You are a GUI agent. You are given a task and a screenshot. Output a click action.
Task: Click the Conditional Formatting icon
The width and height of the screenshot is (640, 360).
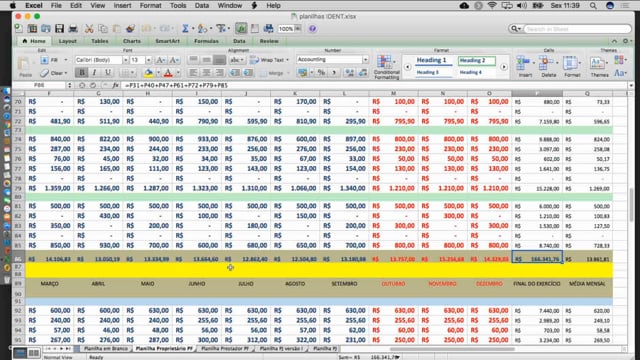click(x=386, y=67)
